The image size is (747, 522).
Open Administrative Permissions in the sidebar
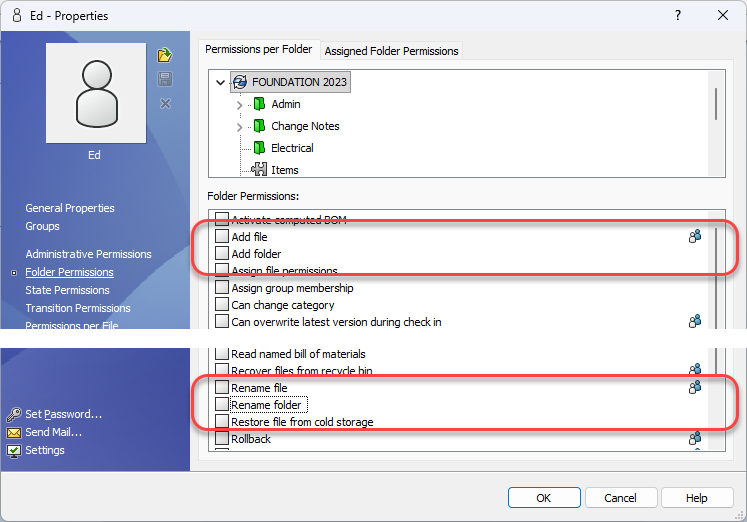[x=88, y=254]
